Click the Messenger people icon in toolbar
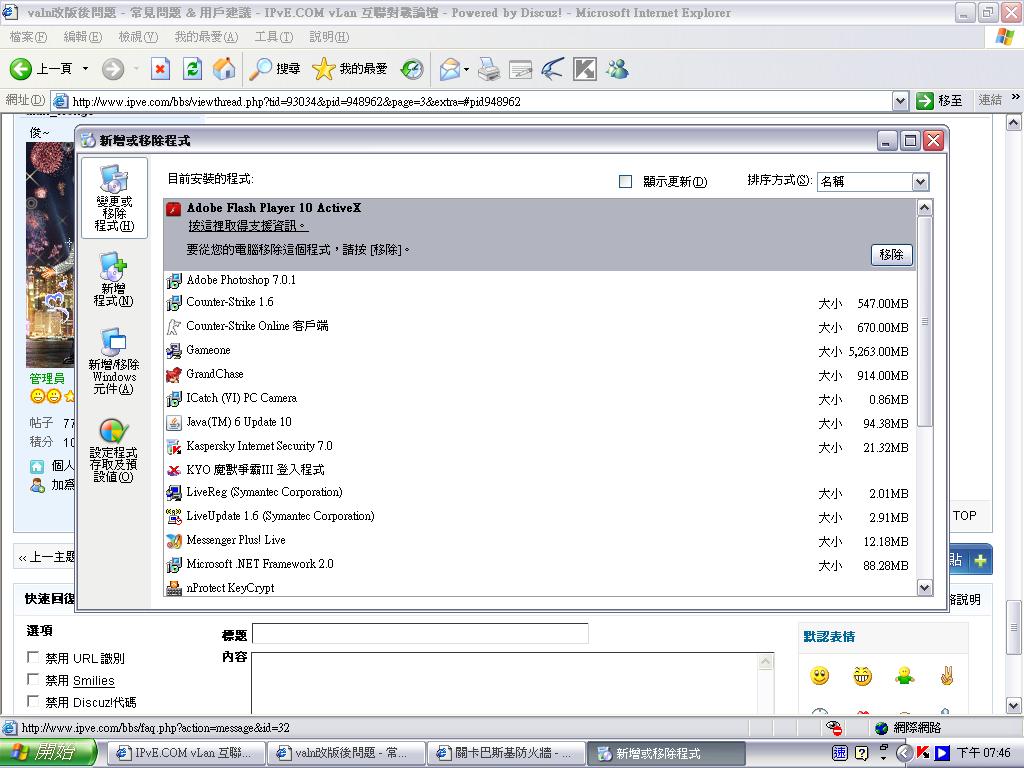This screenshot has width=1024, height=768. click(x=617, y=69)
